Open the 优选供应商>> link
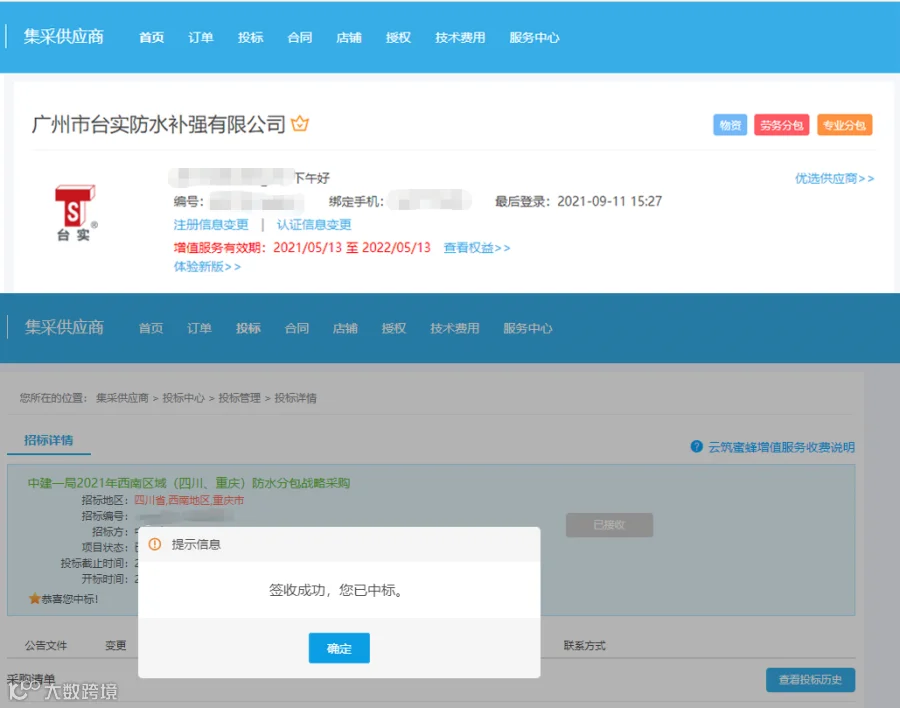Screen dimensions: 900x708 (835, 179)
